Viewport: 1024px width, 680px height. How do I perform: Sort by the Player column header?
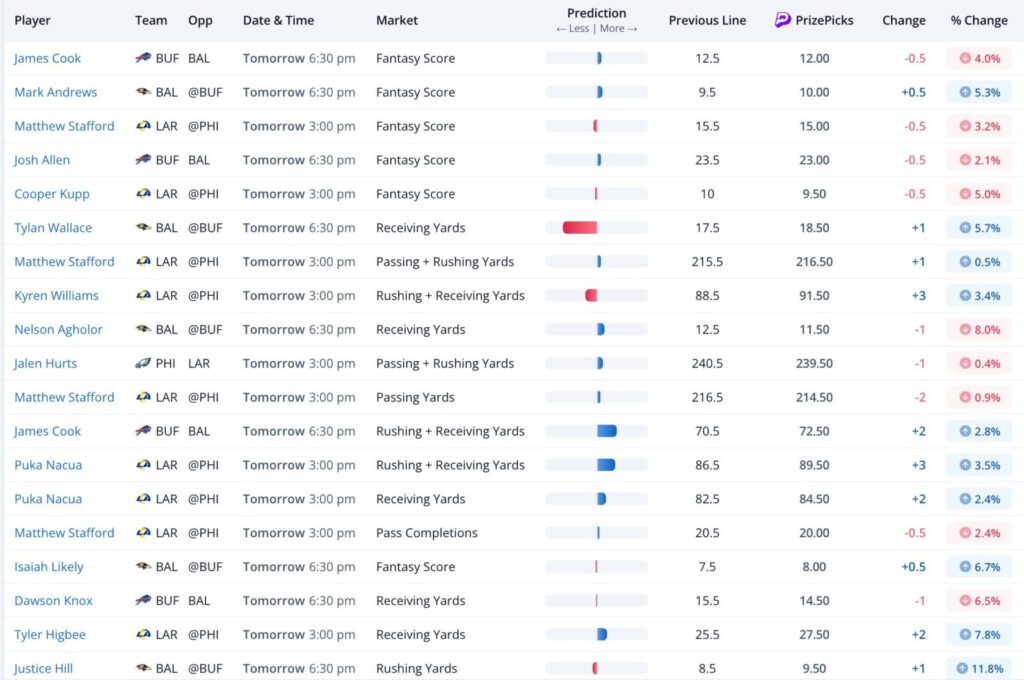pyautogui.click(x=32, y=20)
